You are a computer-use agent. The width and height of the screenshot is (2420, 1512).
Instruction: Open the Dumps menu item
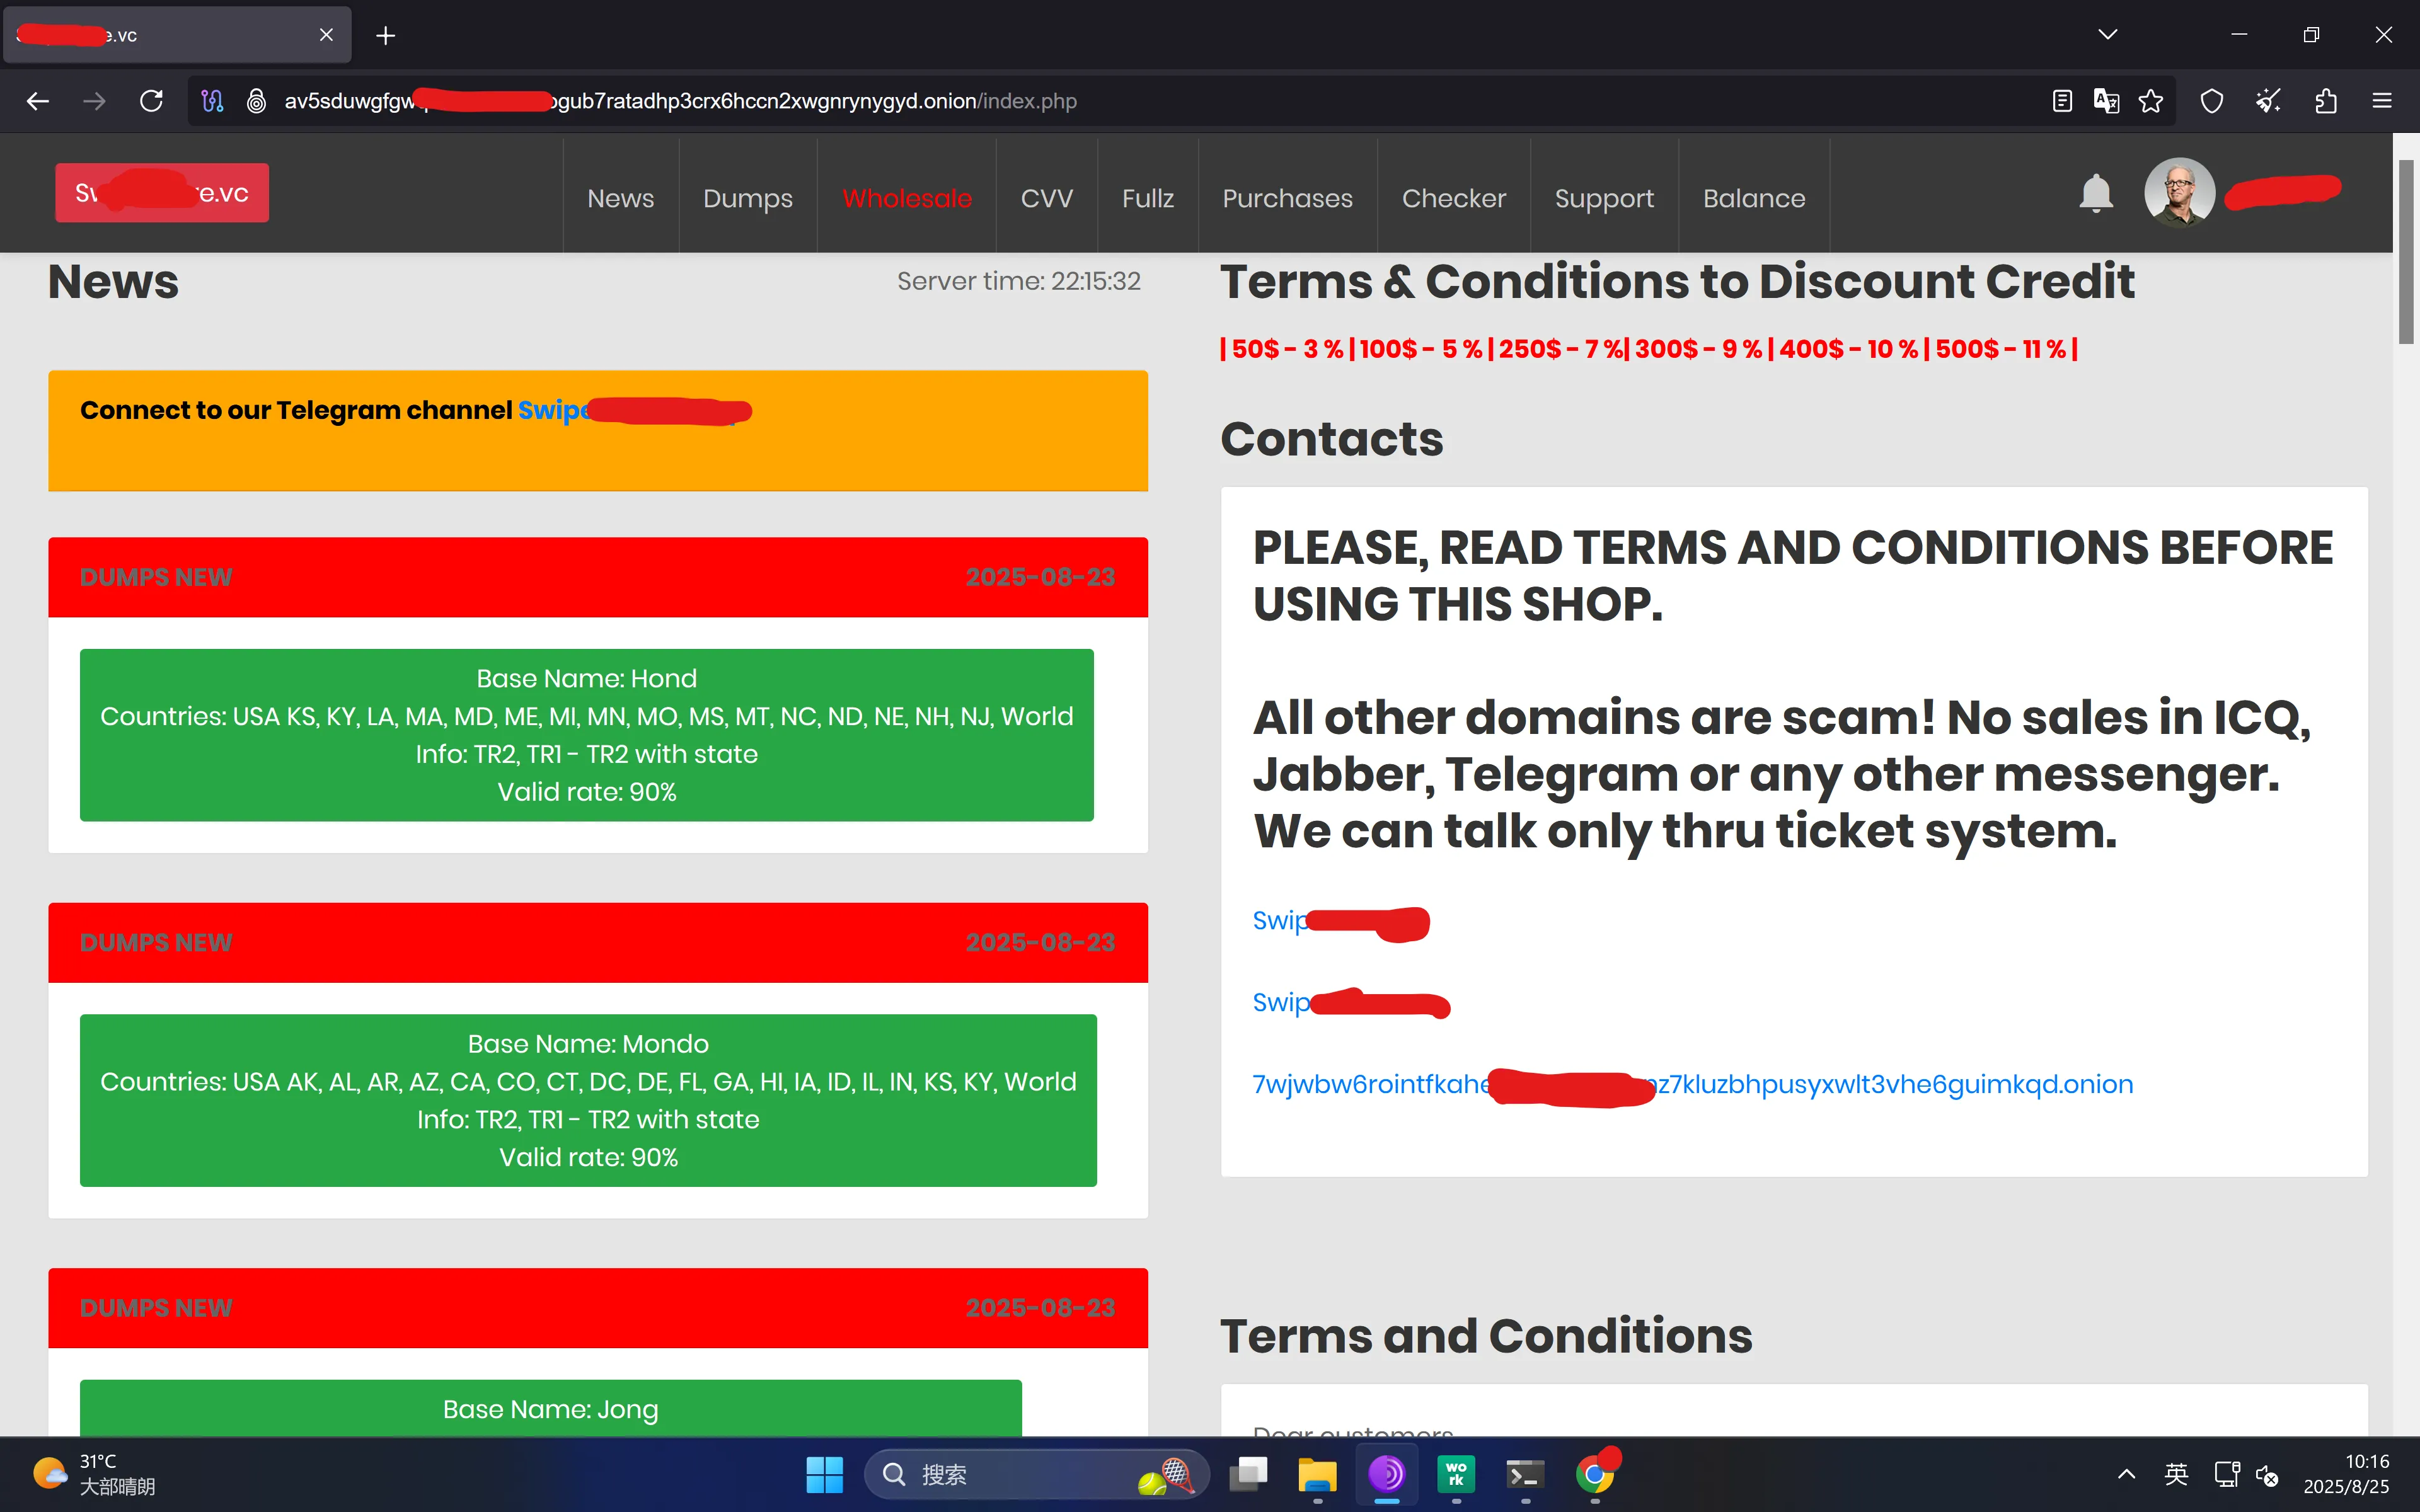pyautogui.click(x=748, y=198)
